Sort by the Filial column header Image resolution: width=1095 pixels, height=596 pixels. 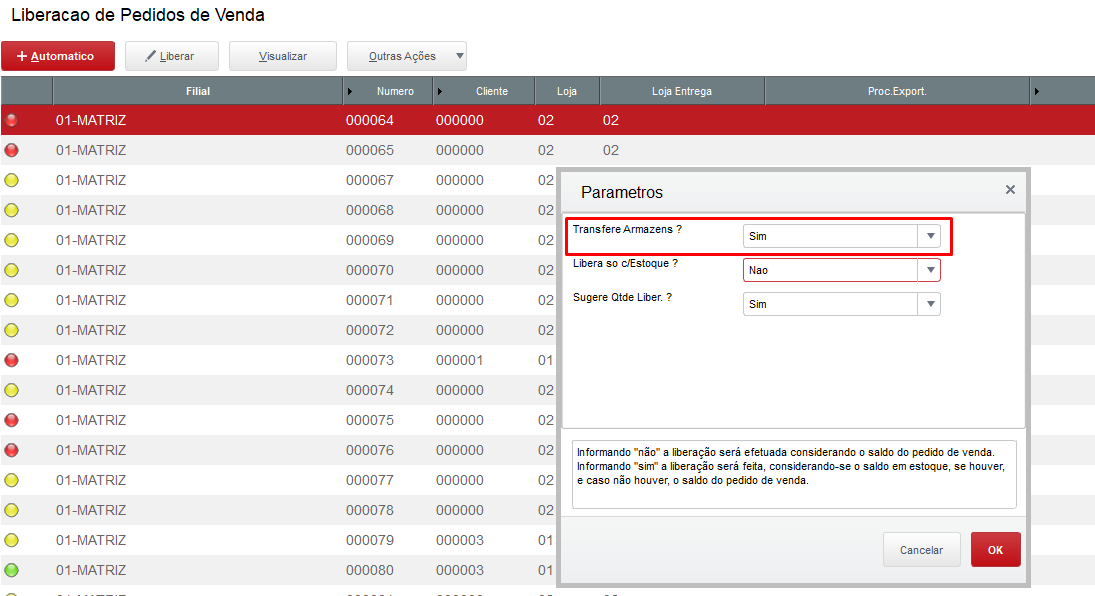click(198, 91)
